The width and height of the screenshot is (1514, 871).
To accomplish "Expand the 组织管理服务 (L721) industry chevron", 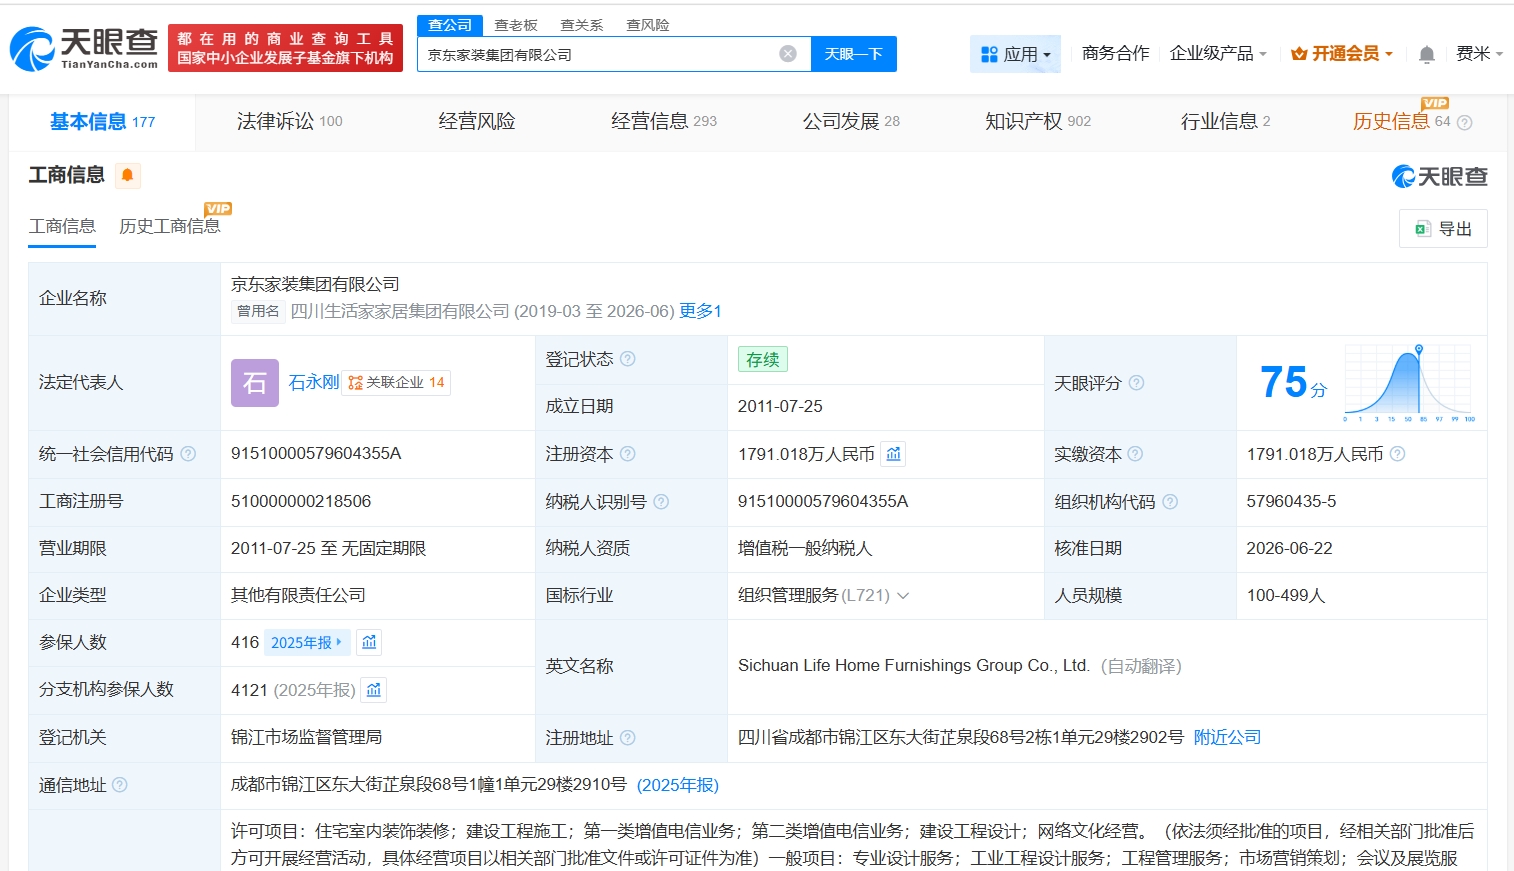I will point(903,596).
